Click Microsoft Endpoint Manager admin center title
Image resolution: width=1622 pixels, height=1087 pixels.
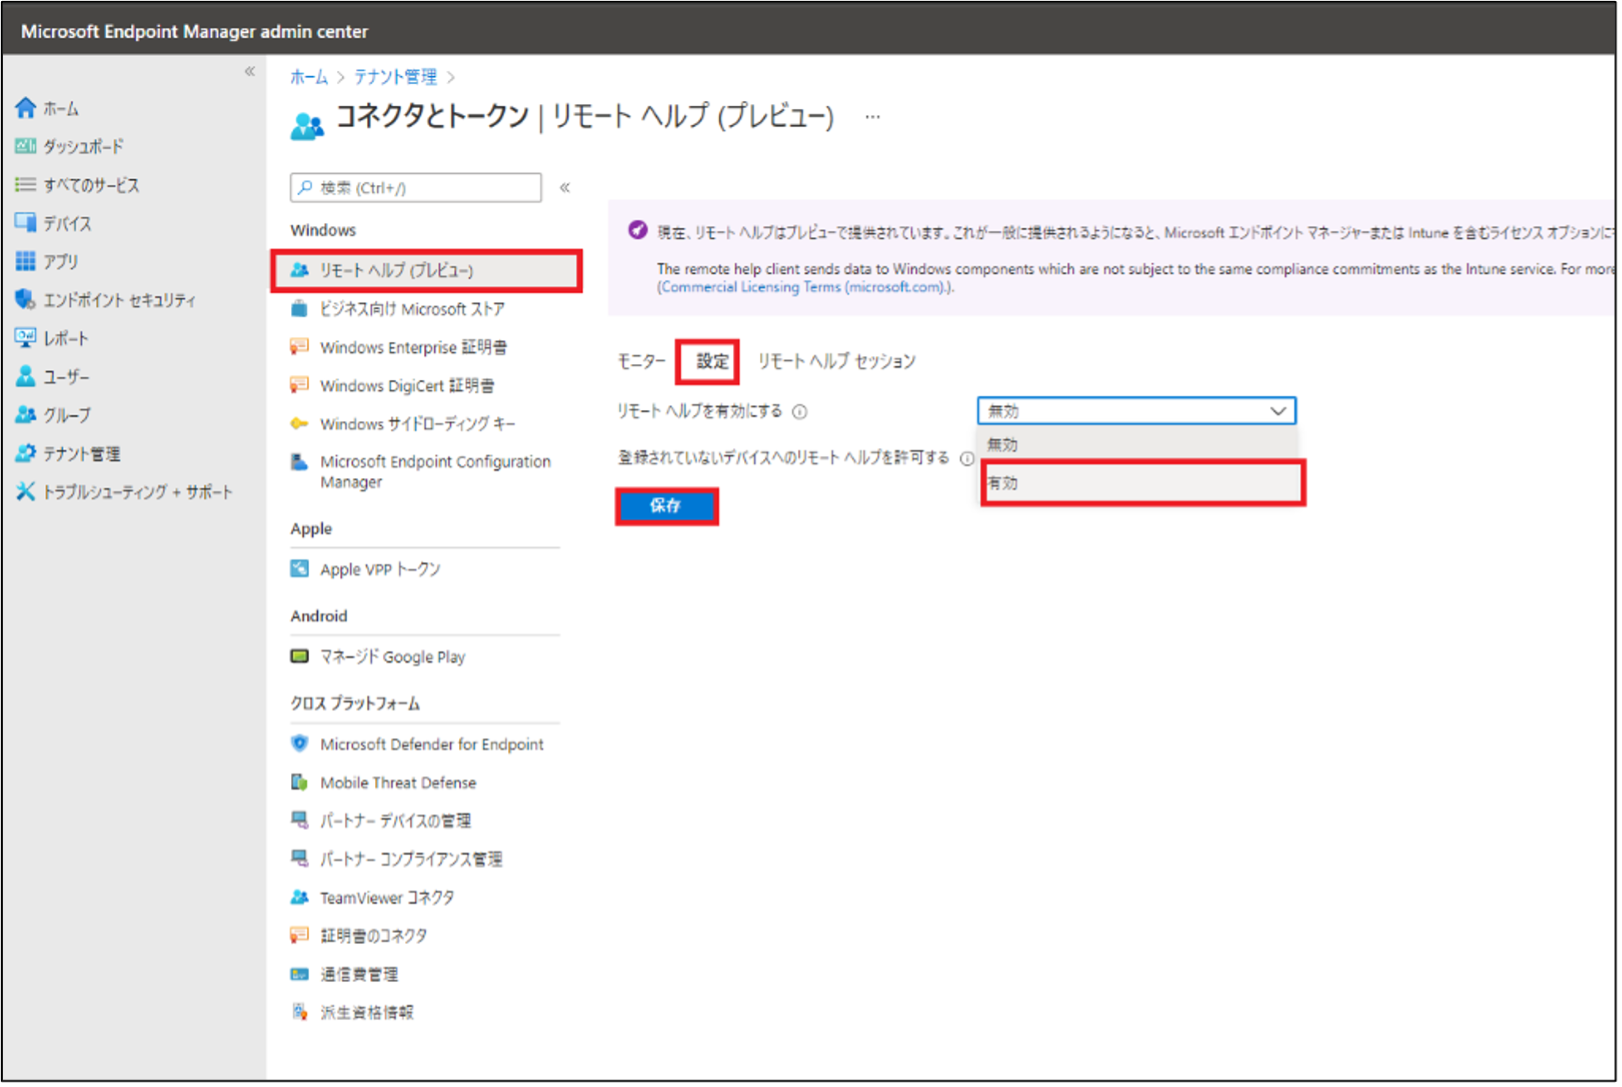click(195, 32)
